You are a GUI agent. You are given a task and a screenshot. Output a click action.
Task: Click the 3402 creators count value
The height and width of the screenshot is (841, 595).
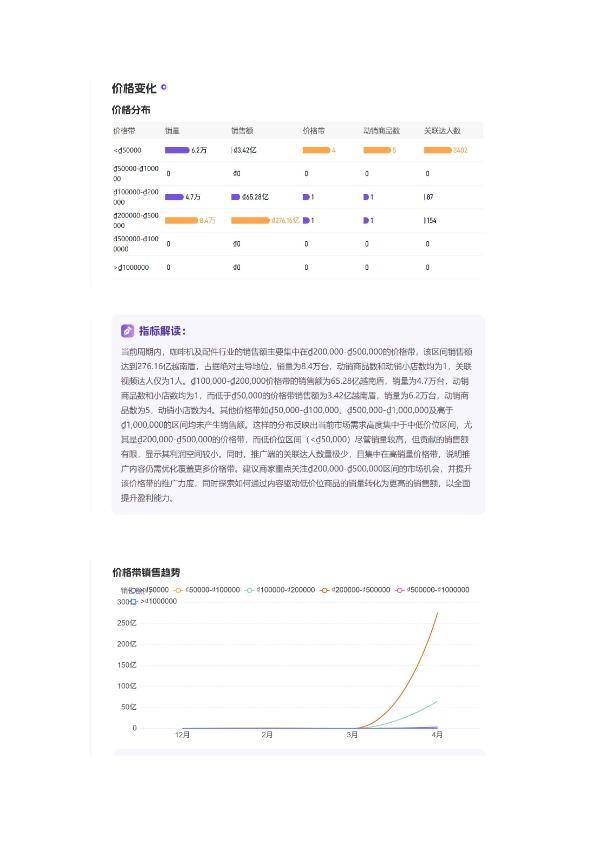(x=460, y=150)
